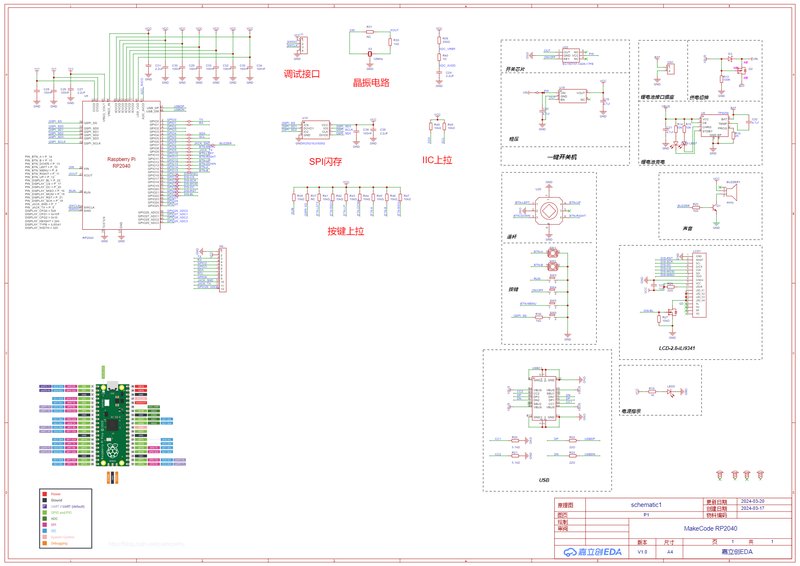Click the charging circuit power switching MOSFET
The image size is (800, 566).
742,68
